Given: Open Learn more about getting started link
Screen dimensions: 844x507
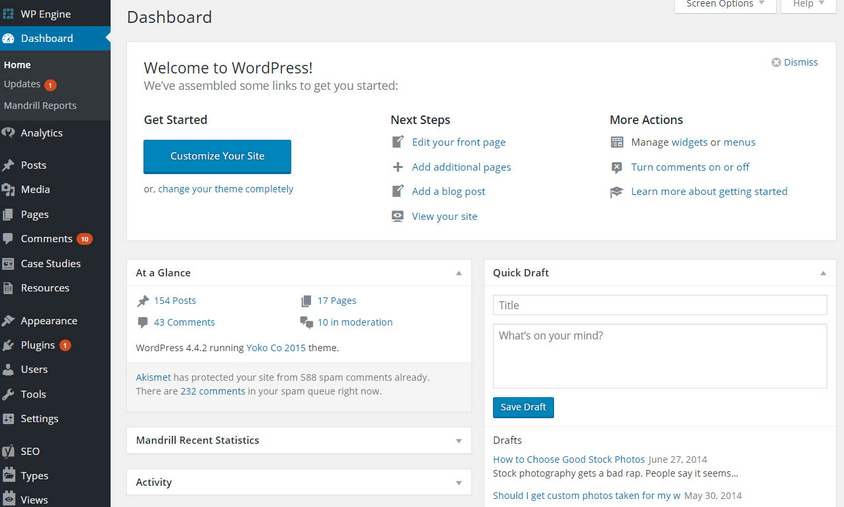Looking at the screenshot, I should tap(709, 192).
